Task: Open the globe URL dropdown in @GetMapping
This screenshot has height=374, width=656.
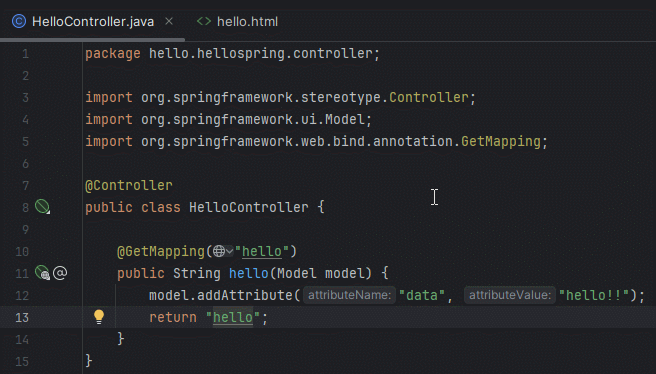Action: [223, 251]
